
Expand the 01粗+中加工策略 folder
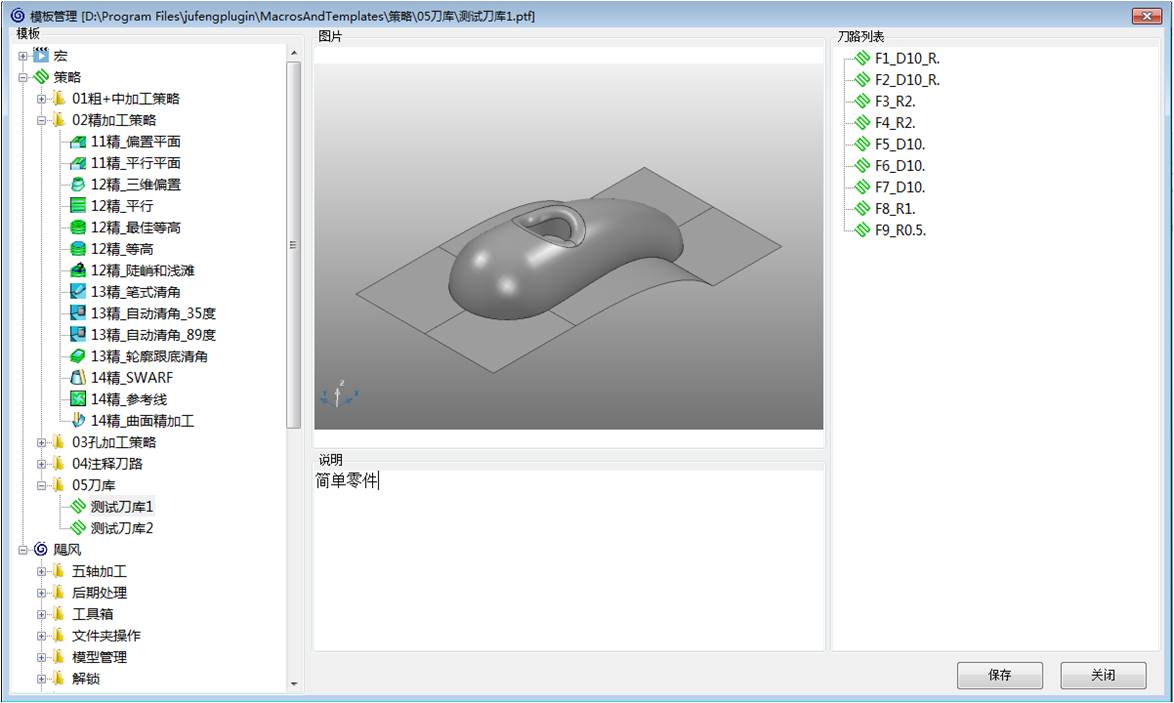[x=42, y=99]
